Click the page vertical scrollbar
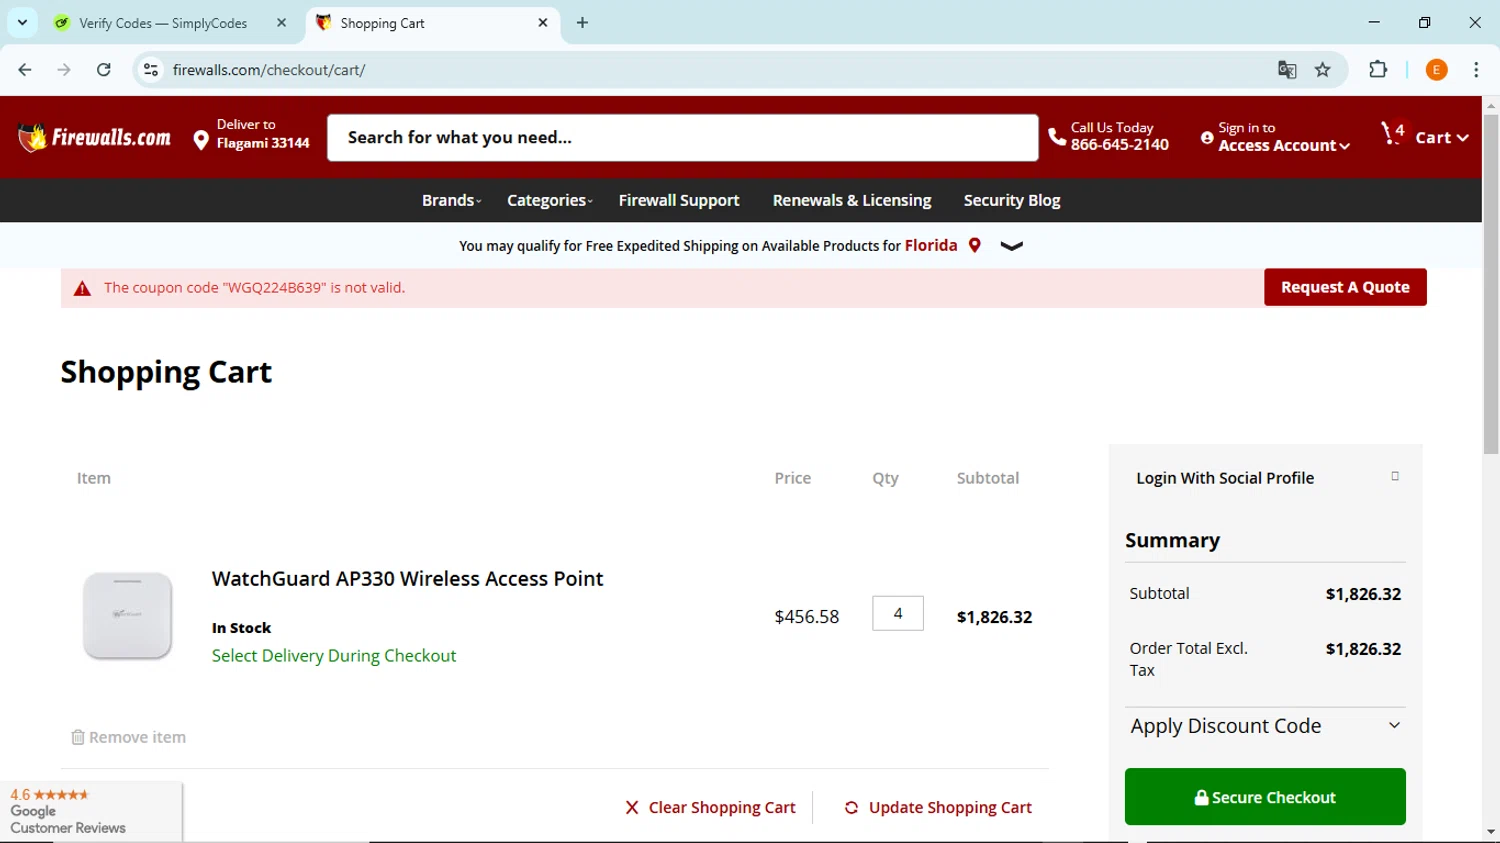The image size is (1500, 843). (x=1491, y=285)
